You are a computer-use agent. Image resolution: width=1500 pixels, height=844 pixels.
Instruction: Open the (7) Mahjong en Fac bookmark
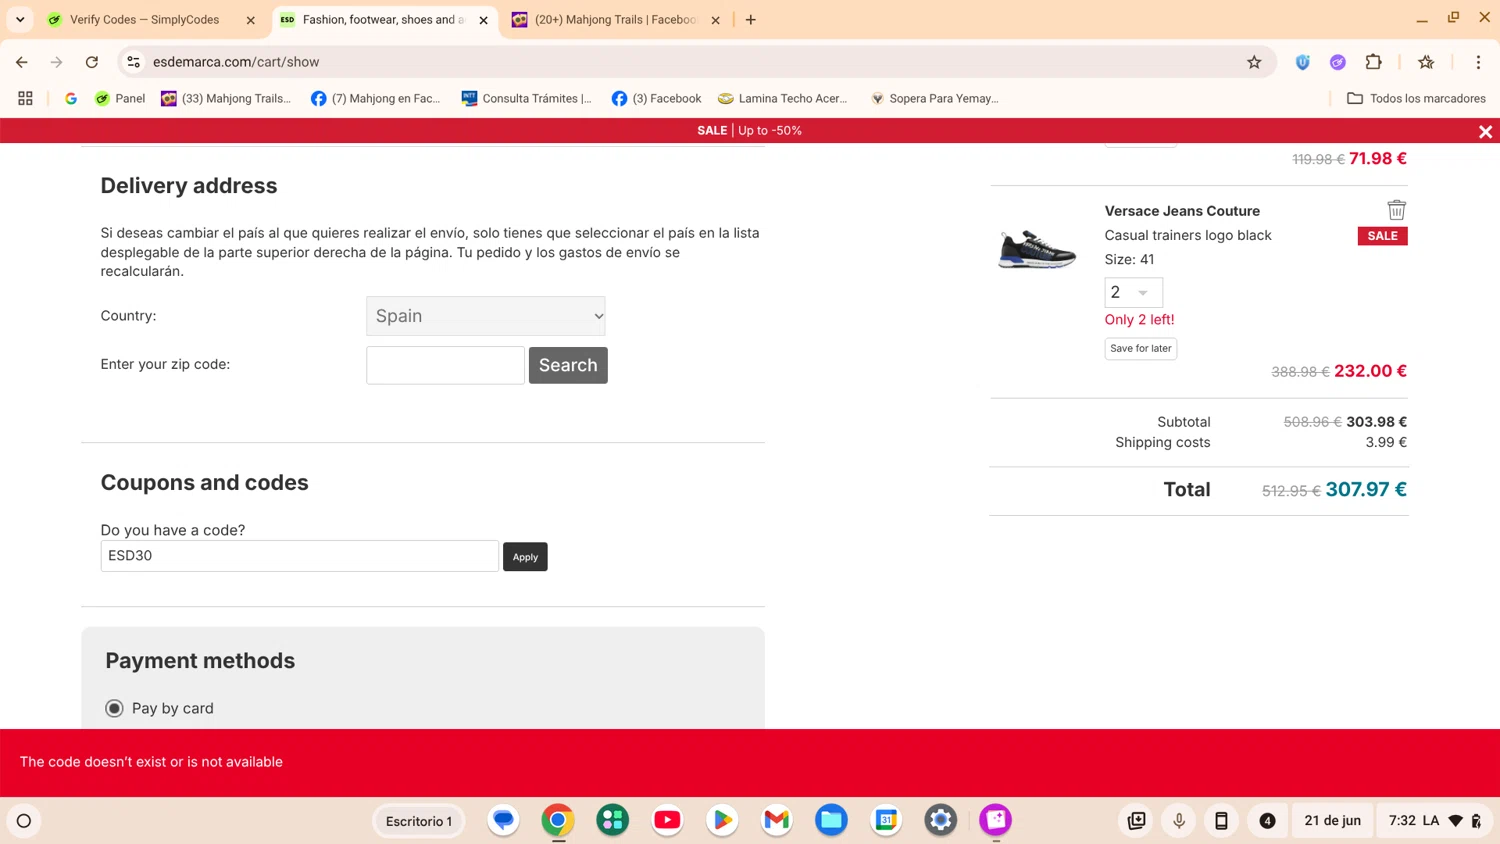click(376, 98)
